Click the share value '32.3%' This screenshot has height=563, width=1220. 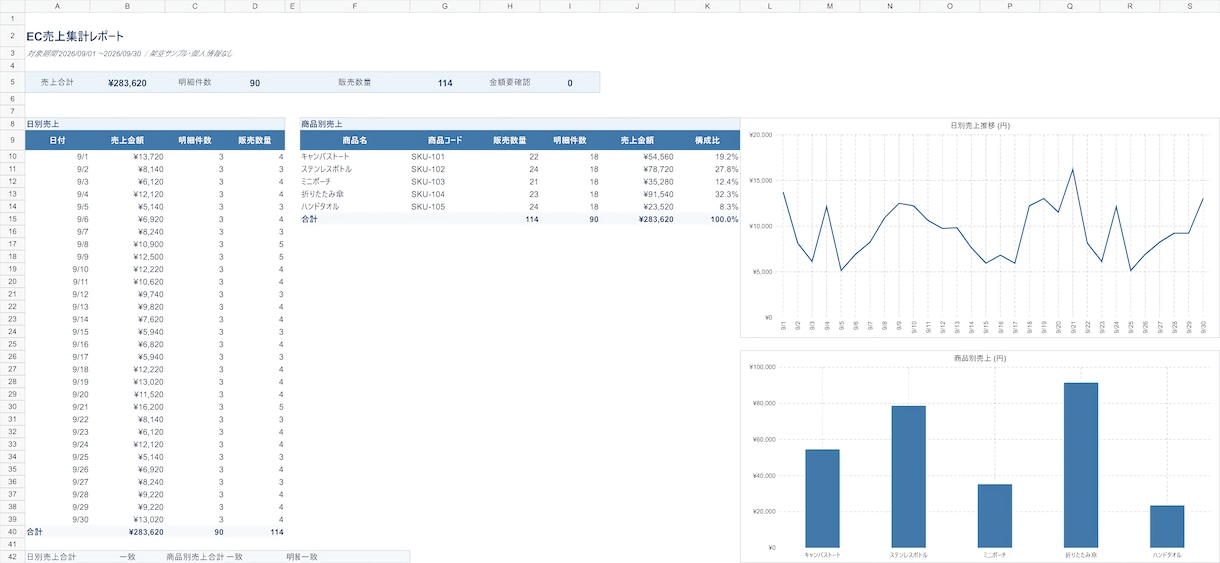[726, 194]
